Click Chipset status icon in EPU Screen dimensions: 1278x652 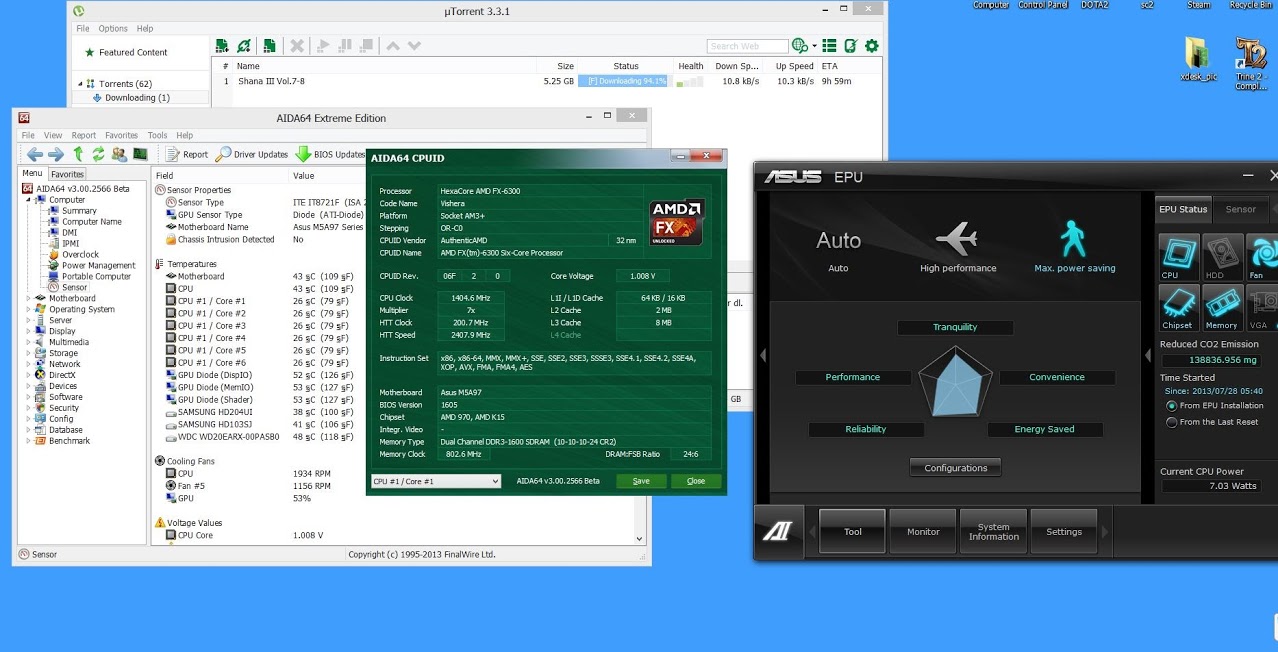1179,308
